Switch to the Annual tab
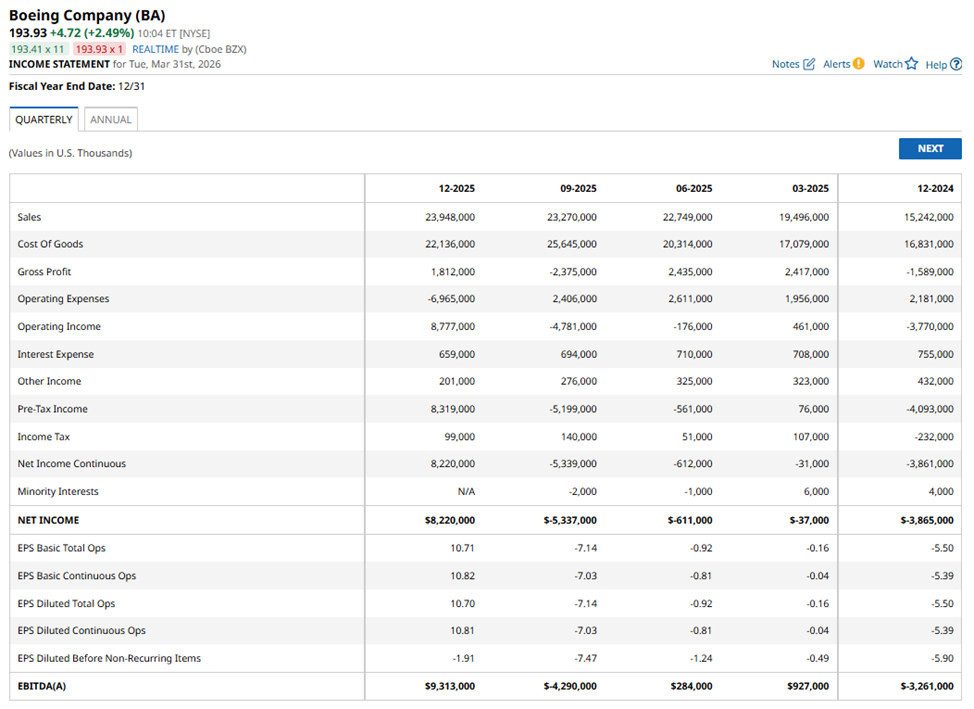 click(x=110, y=120)
